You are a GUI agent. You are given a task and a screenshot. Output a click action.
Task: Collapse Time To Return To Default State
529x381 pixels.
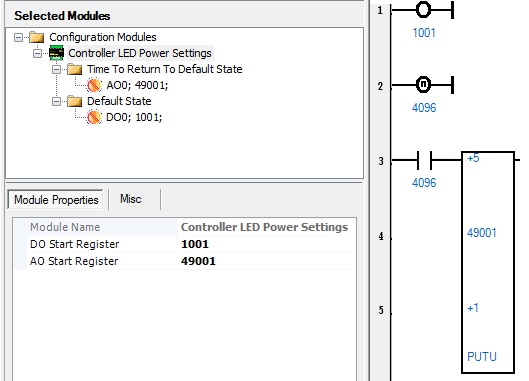[56, 70]
